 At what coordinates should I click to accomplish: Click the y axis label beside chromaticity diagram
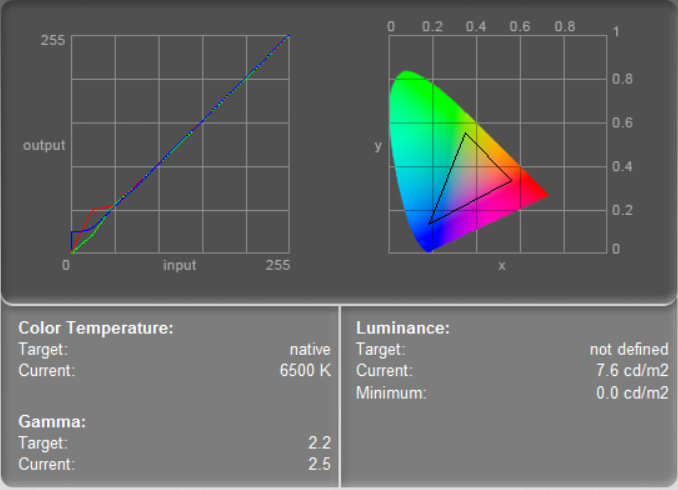(378, 146)
